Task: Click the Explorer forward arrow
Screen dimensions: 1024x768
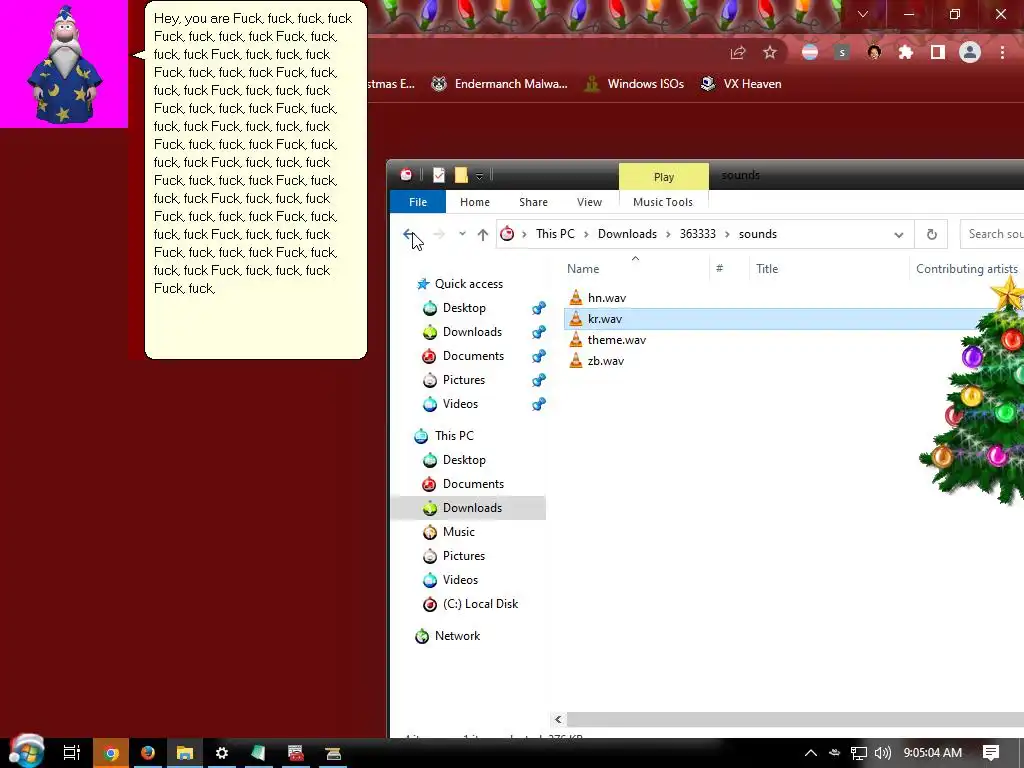Action: point(439,234)
